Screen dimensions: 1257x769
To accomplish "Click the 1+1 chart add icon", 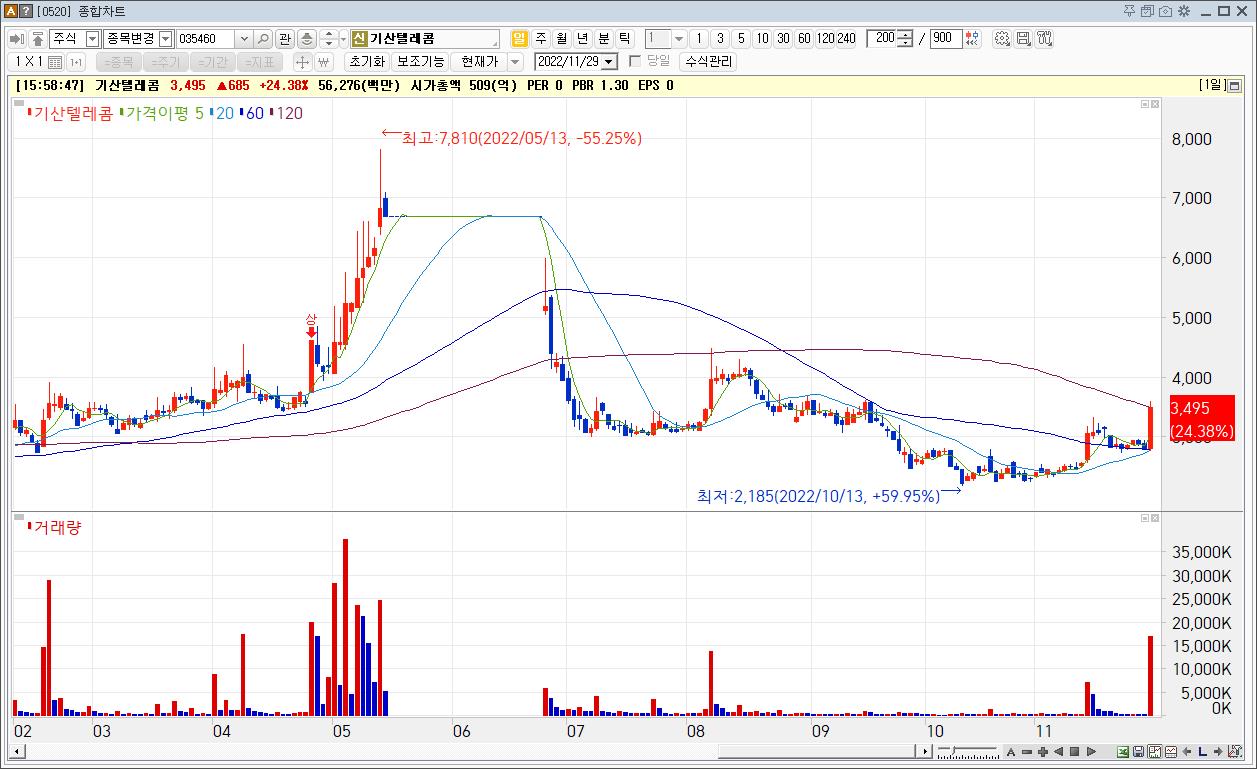I will pyautogui.click(x=76, y=61).
